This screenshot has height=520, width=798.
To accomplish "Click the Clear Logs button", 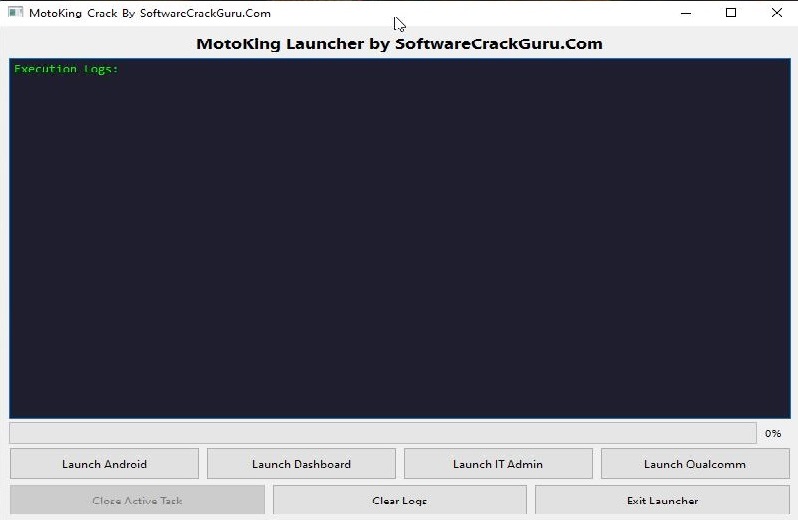I will [400, 500].
